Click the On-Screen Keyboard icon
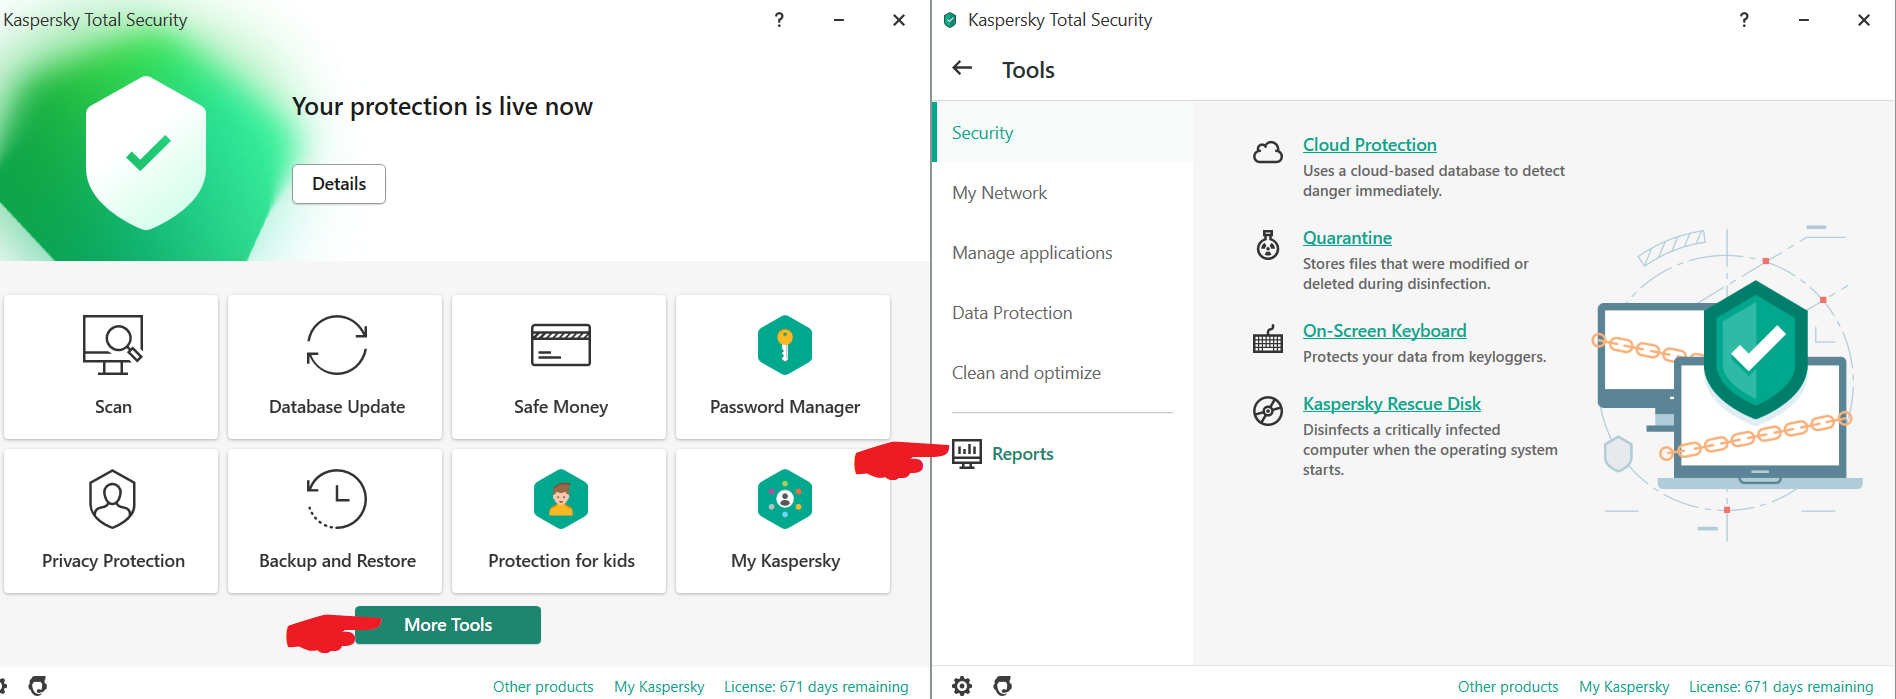The width and height of the screenshot is (1896, 699). 1268,339
